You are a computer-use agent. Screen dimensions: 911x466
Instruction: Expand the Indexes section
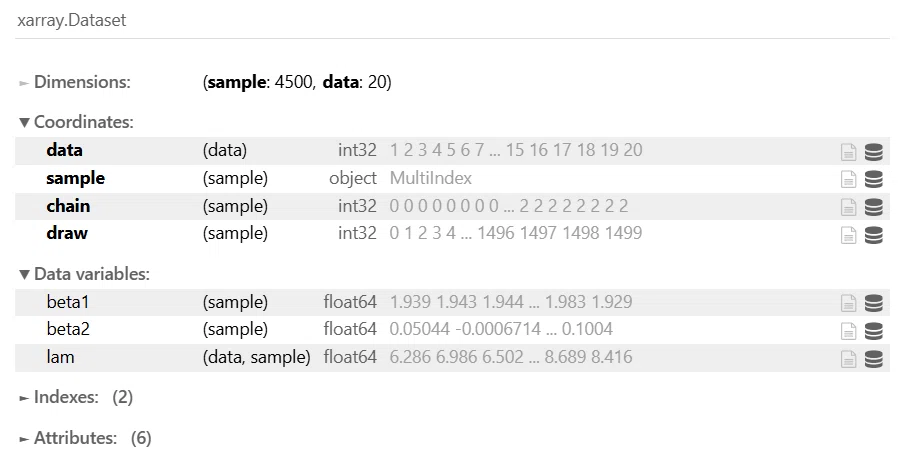[x=76, y=397]
